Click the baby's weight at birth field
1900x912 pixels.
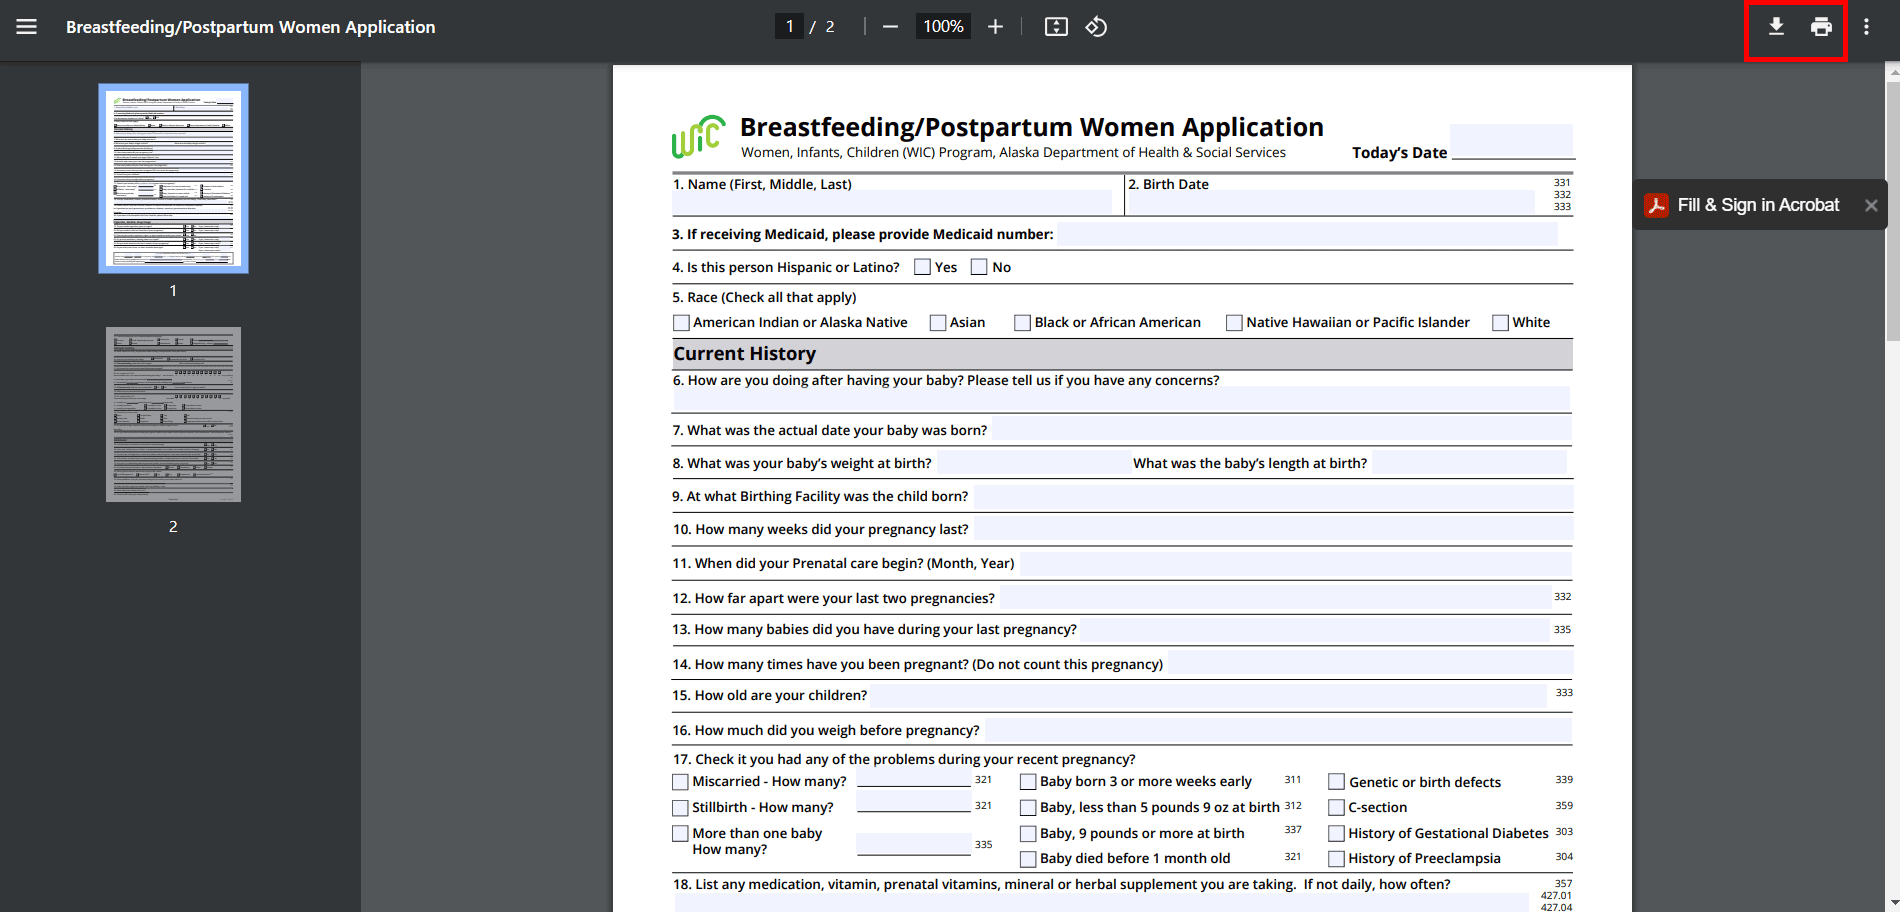1033,462
